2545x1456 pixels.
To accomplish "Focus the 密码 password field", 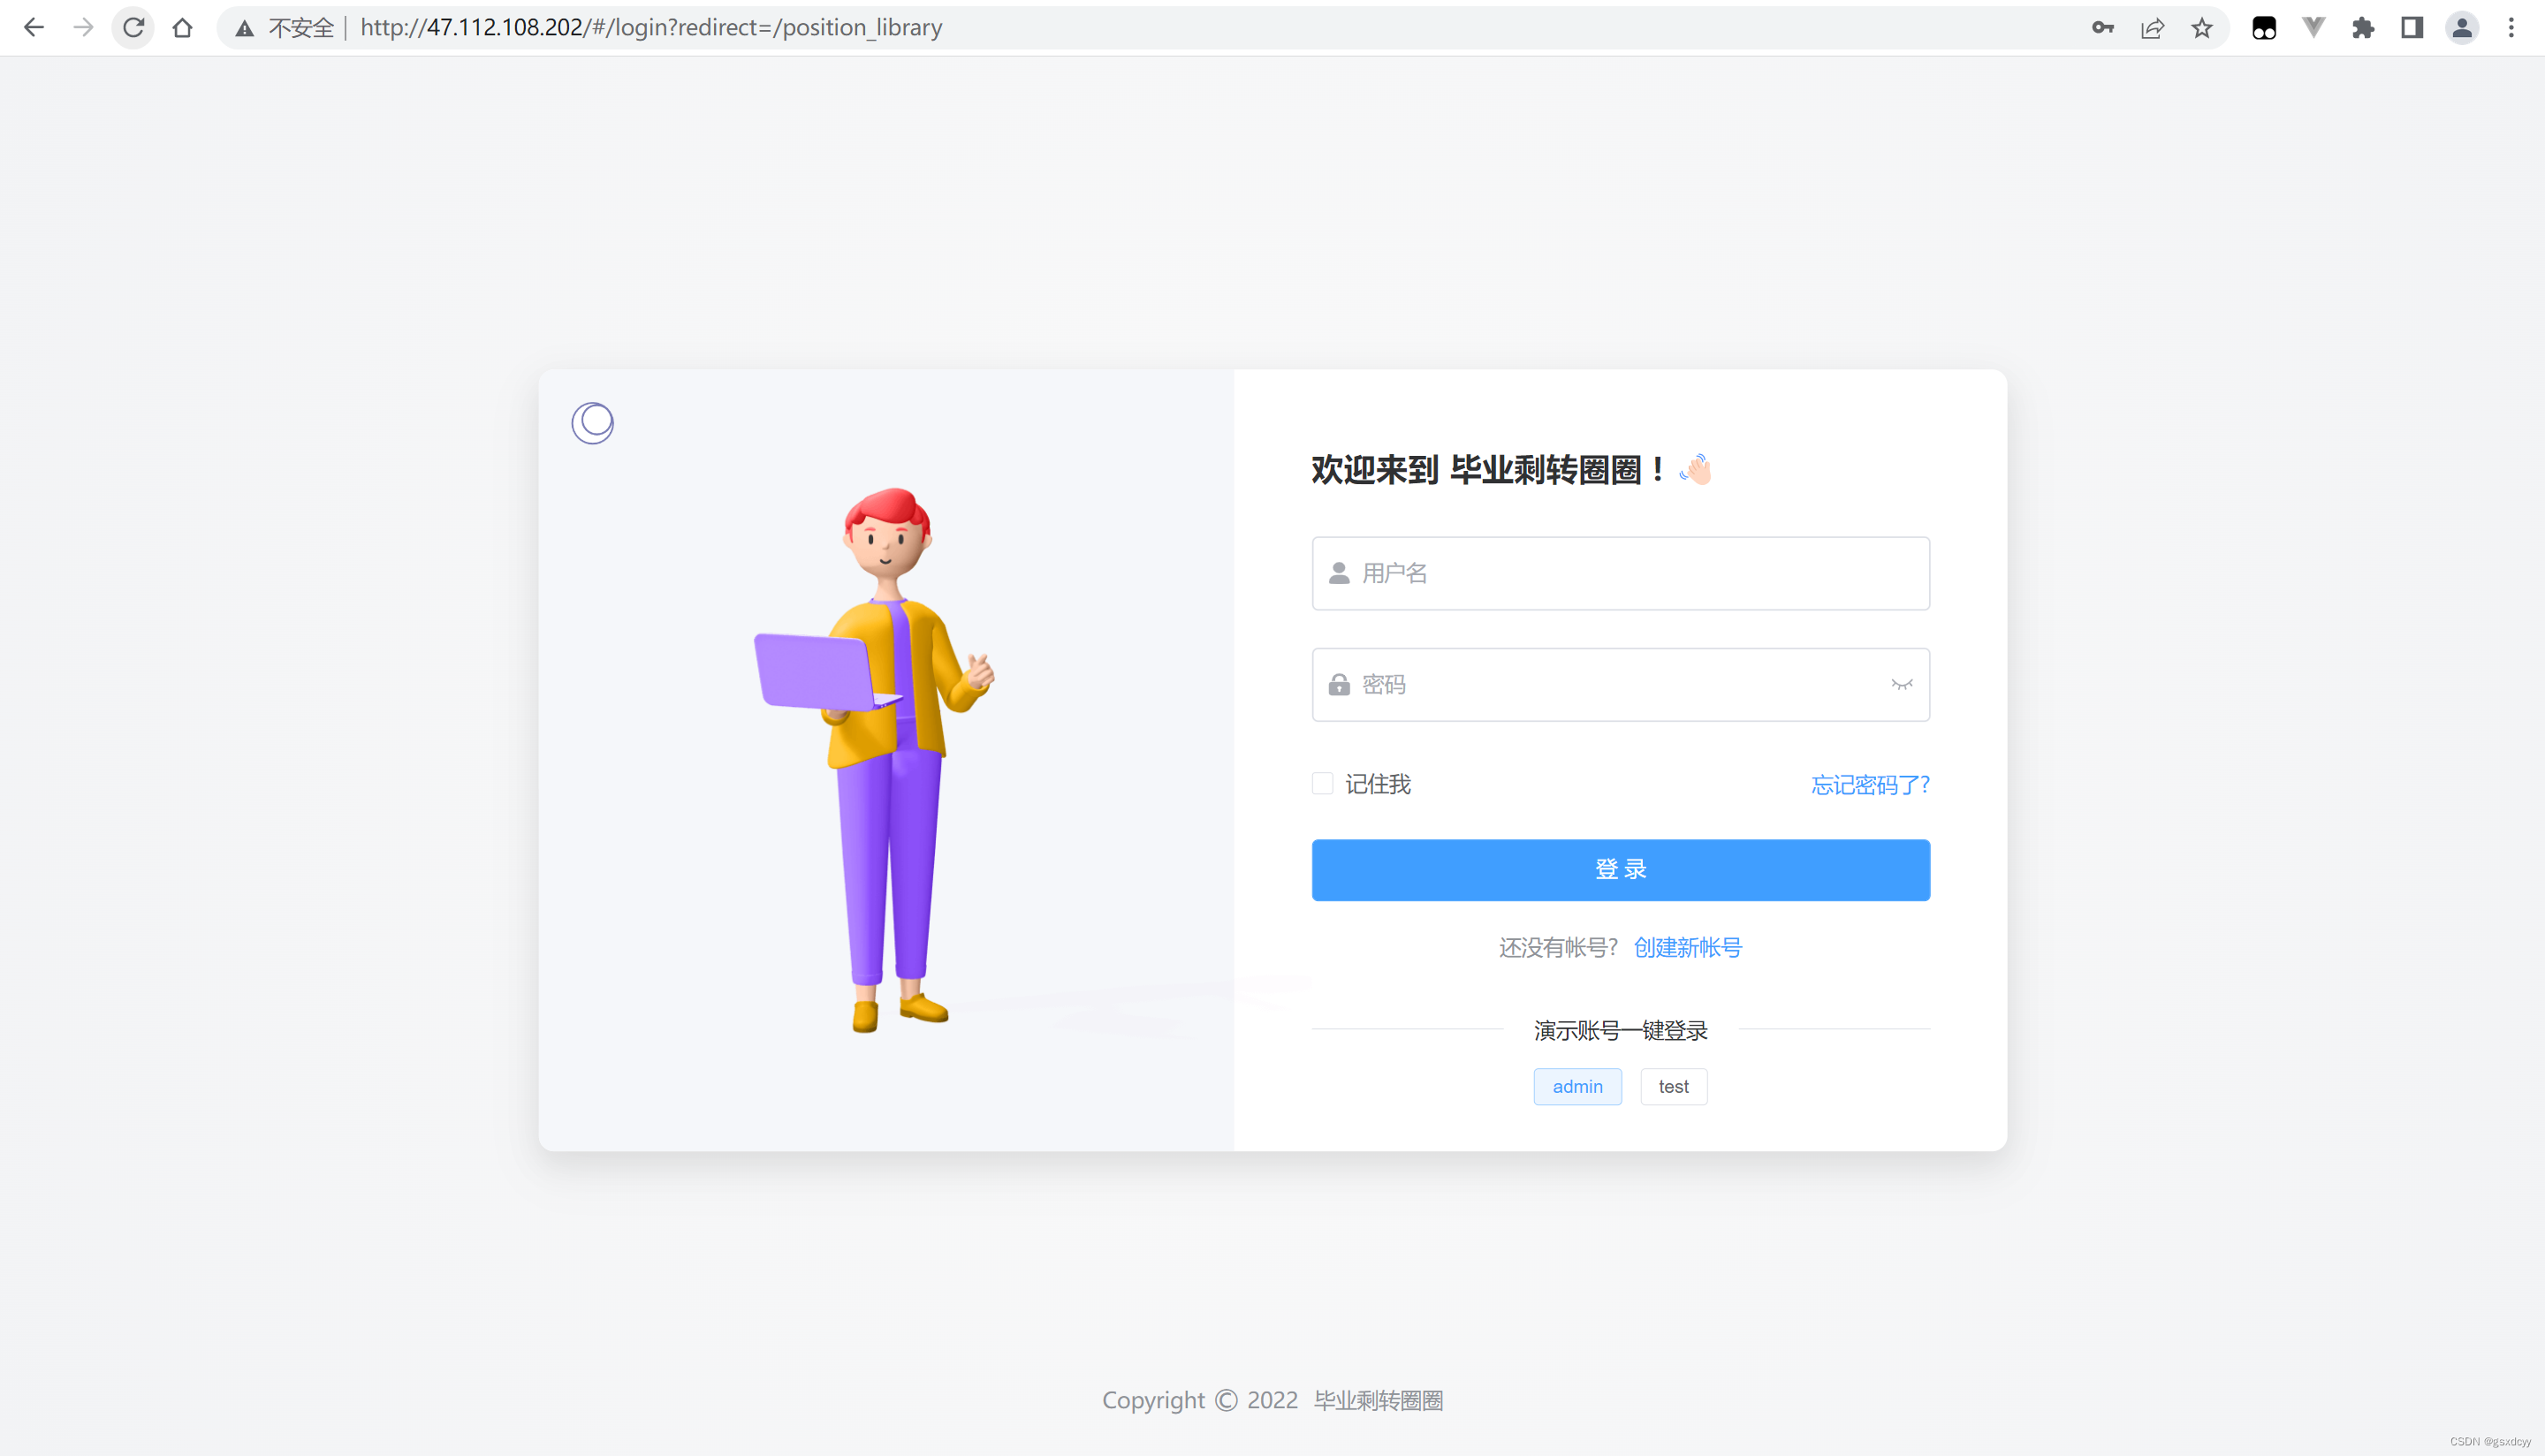I will tap(1620, 685).
